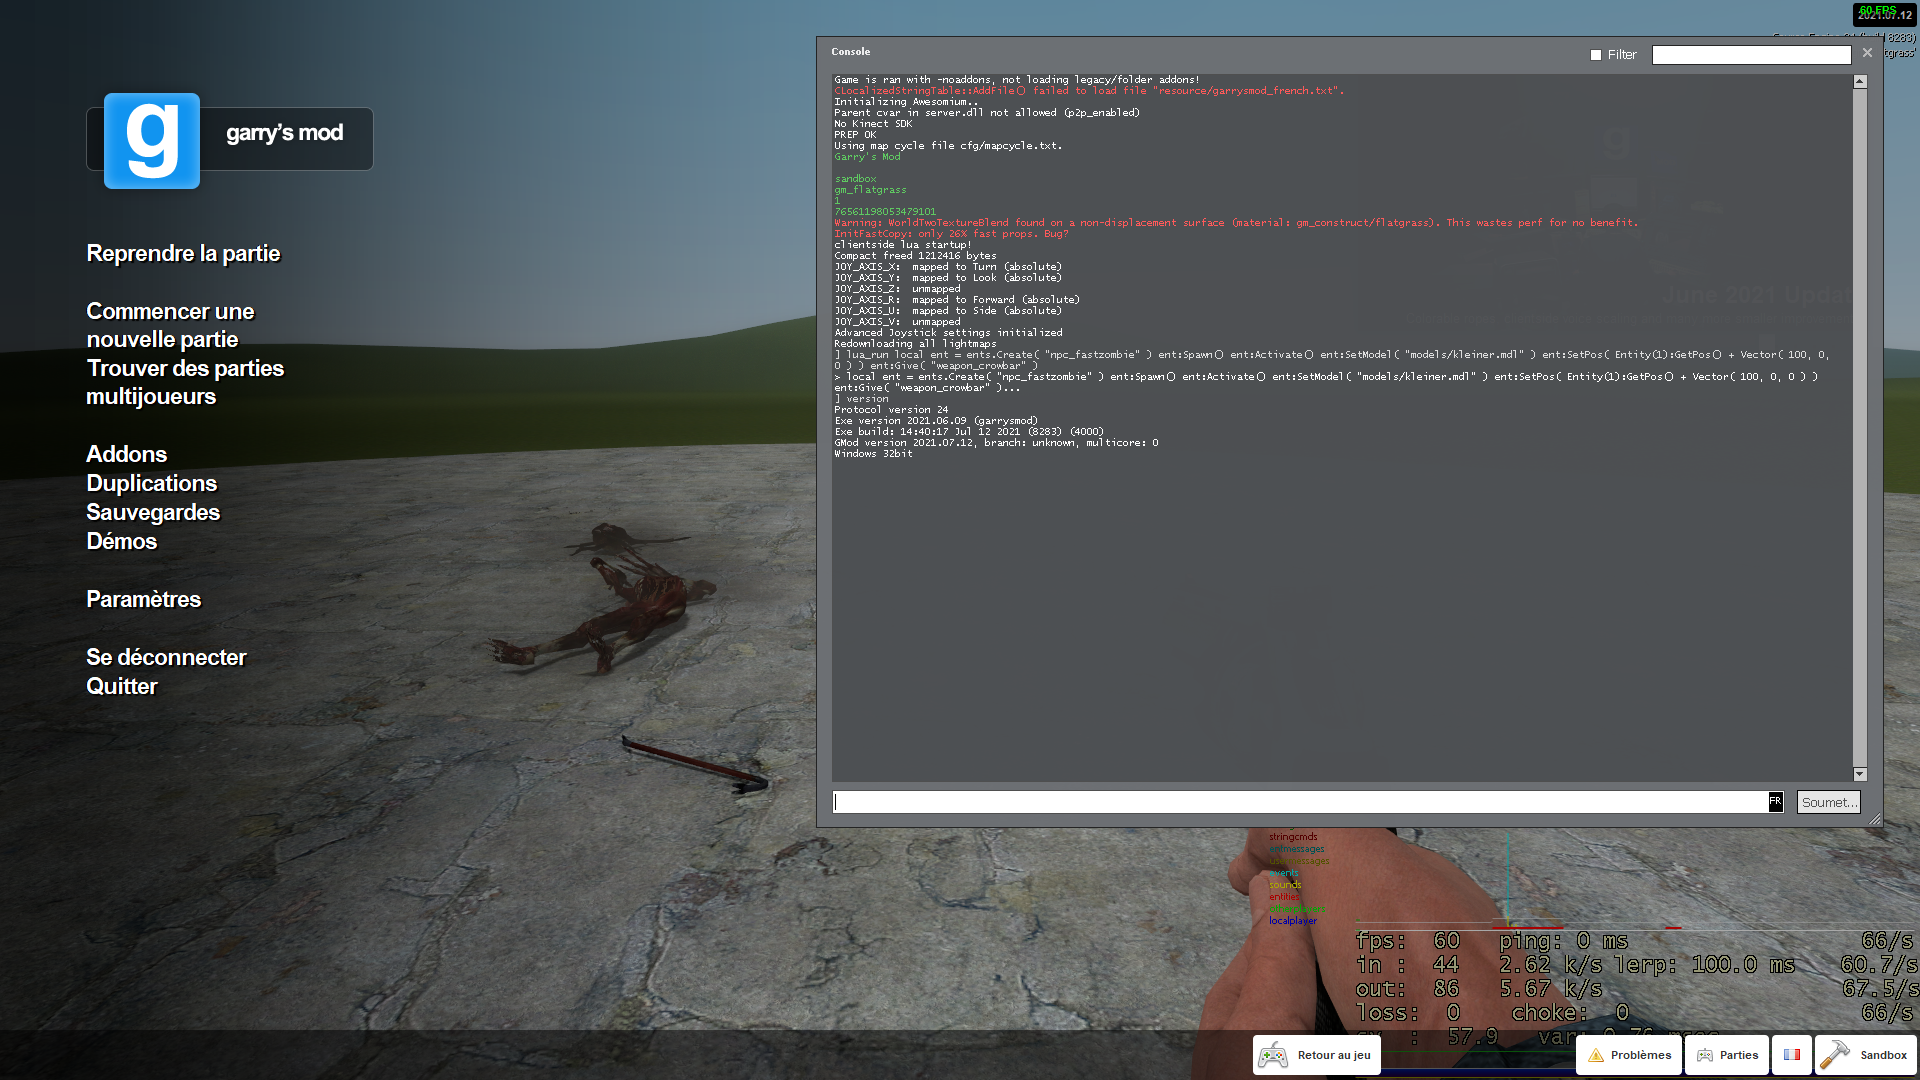
Task: Click the 'sandbox' console output line
Action: [x=855, y=179]
